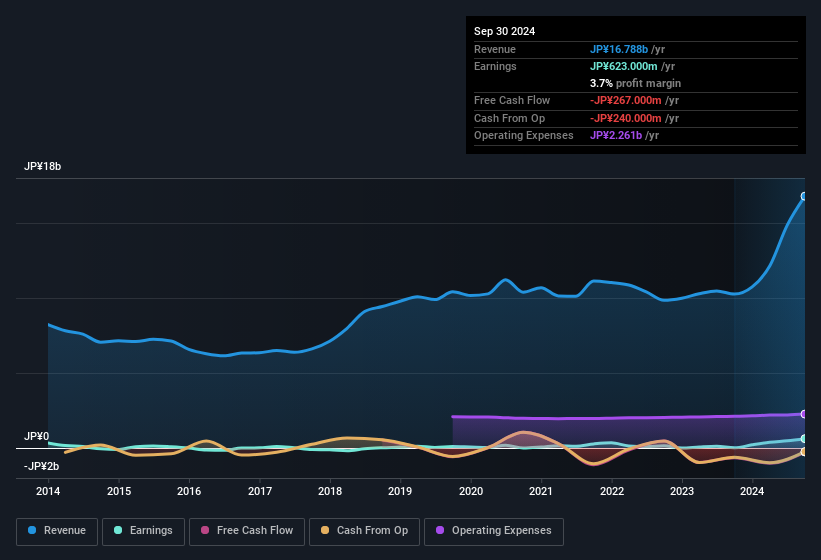Click the Earnings label in the tooltip
The width and height of the screenshot is (821, 560).
495,66
